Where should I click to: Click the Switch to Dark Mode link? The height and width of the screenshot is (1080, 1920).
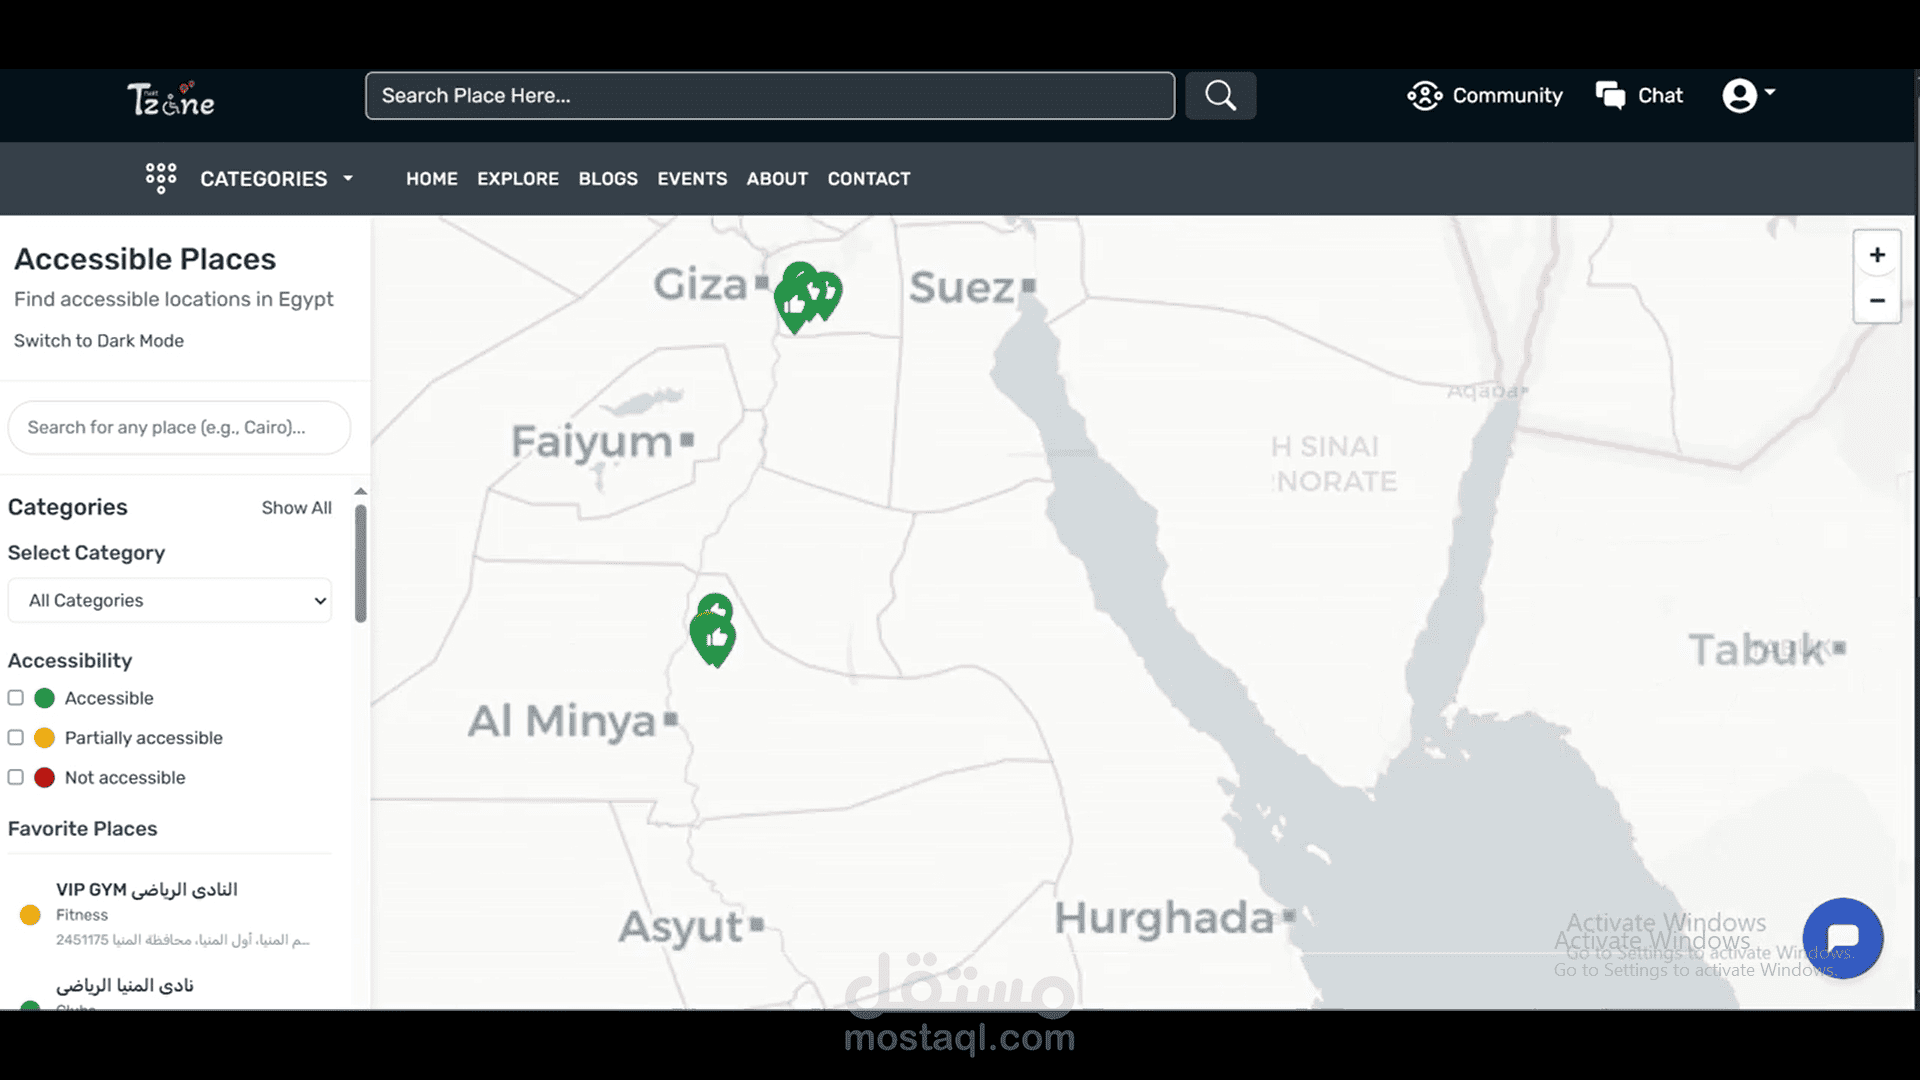[99, 341]
